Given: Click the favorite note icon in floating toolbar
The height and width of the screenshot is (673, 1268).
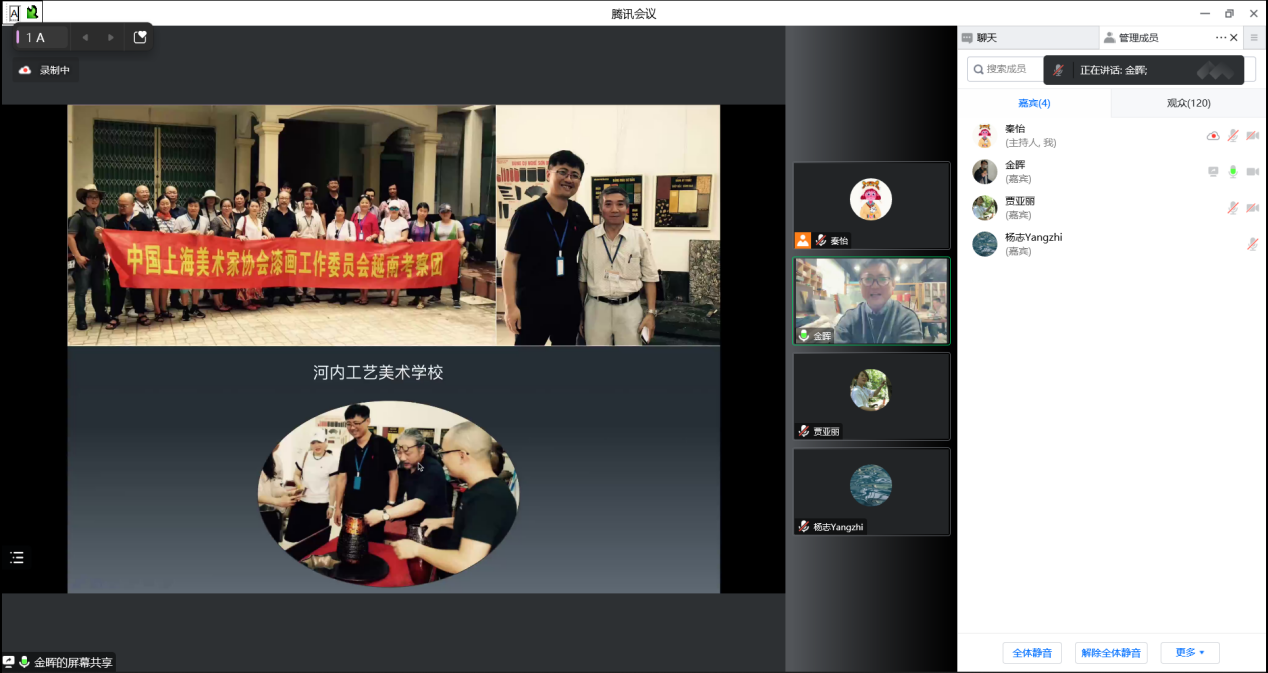Looking at the screenshot, I should (x=140, y=37).
